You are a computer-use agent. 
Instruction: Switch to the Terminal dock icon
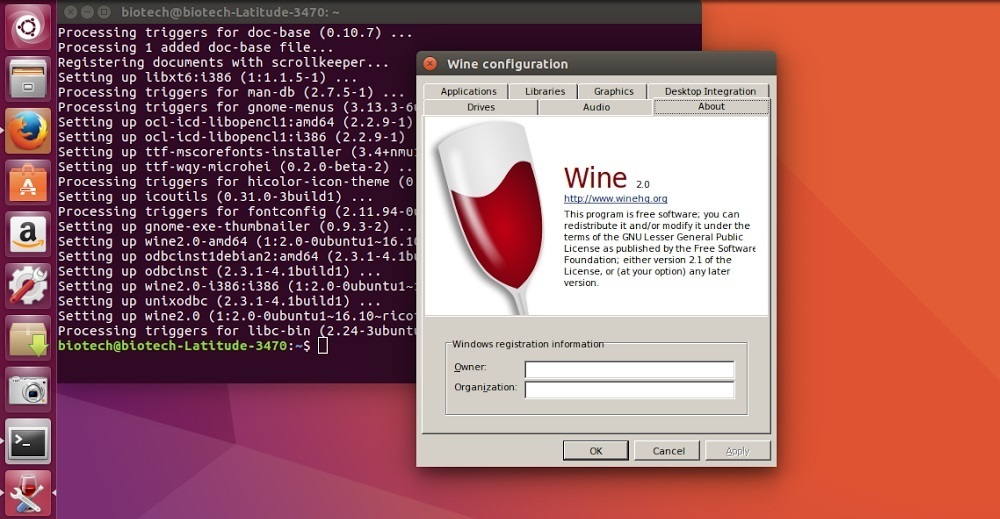coord(28,442)
